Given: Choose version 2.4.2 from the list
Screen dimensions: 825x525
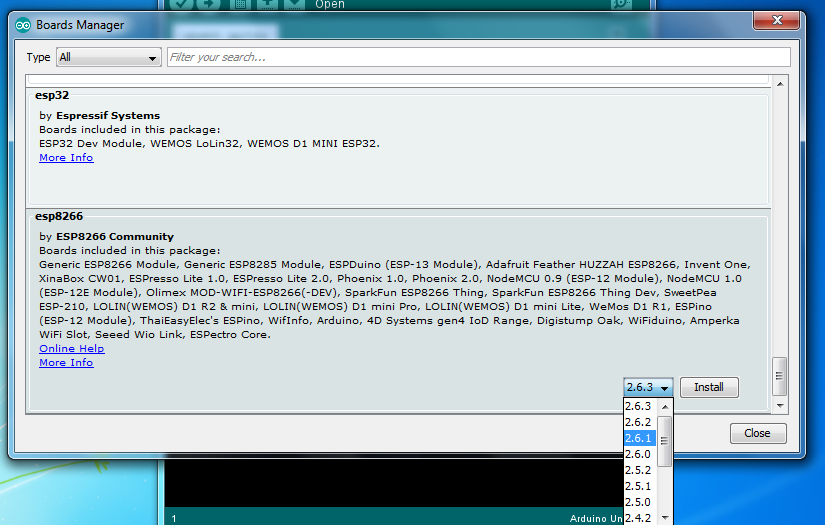Looking at the screenshot, I should pos(640,518).
